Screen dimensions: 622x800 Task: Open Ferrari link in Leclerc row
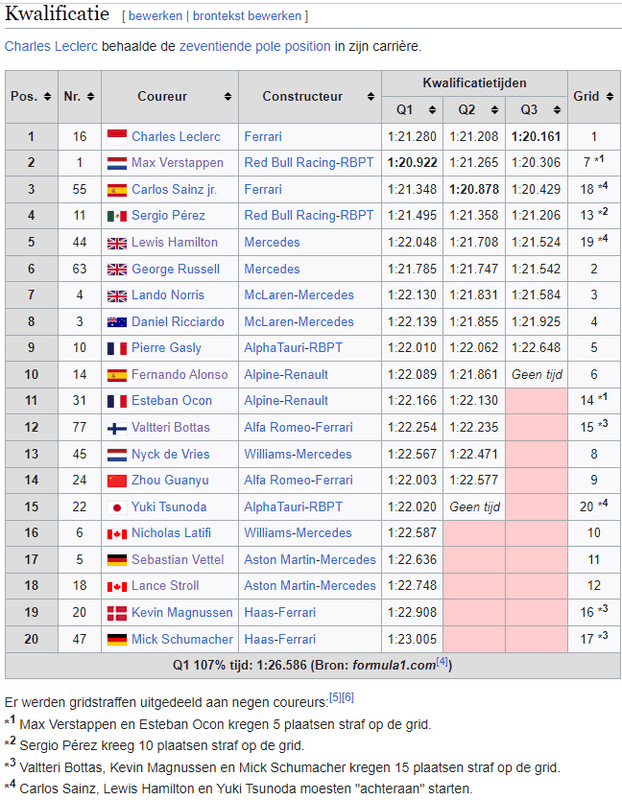point(263,137)
